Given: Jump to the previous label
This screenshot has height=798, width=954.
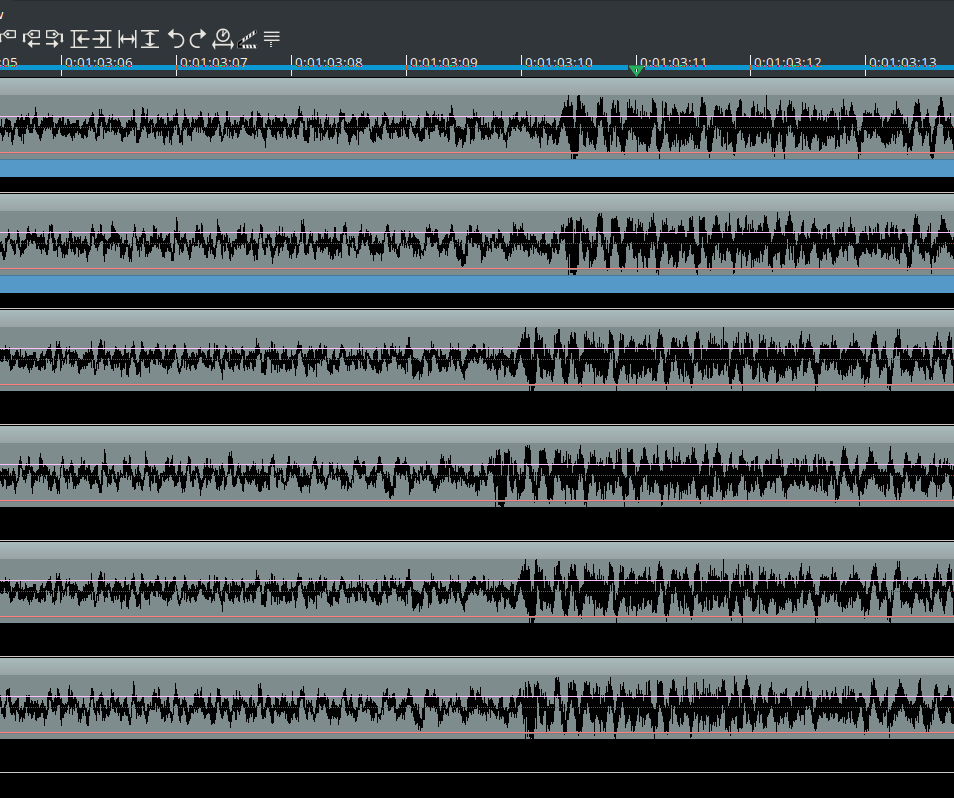Looking at the screenshot, I should (32, 39).
